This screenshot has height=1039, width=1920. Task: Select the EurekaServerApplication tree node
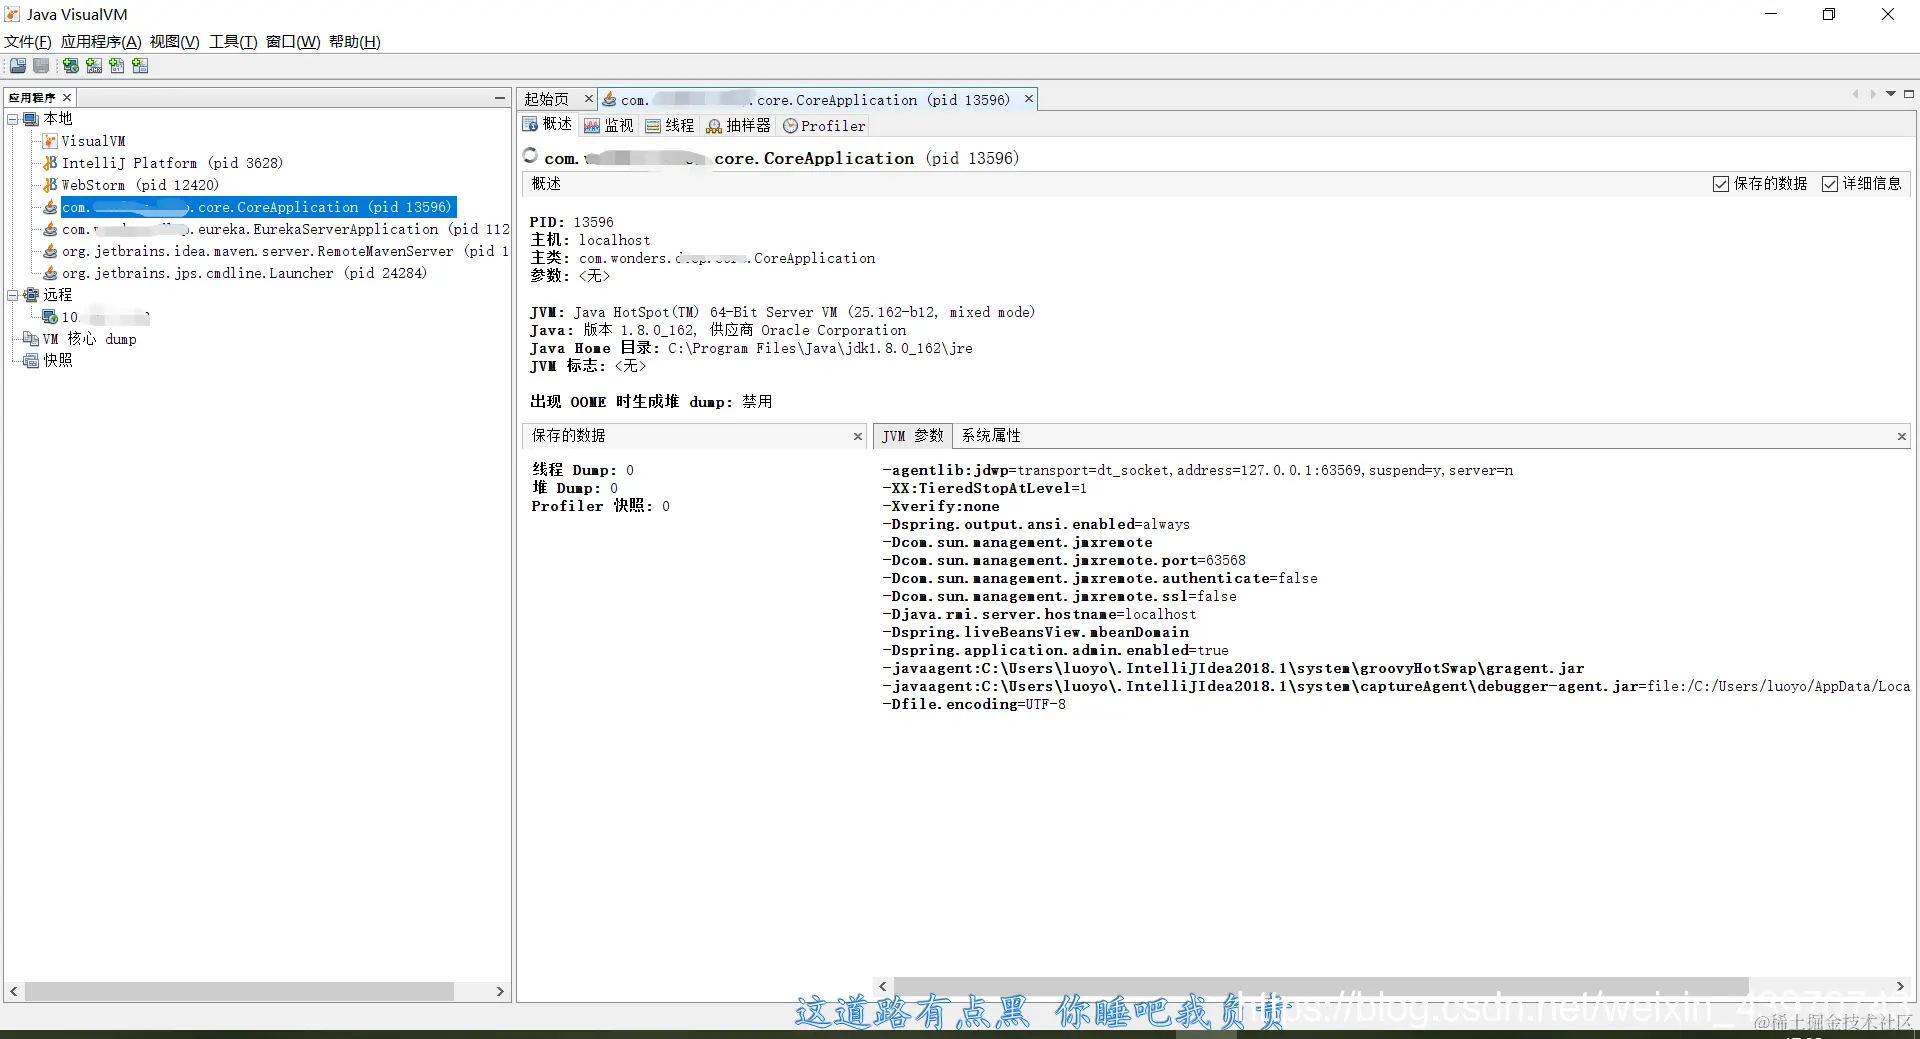[286, 229]
